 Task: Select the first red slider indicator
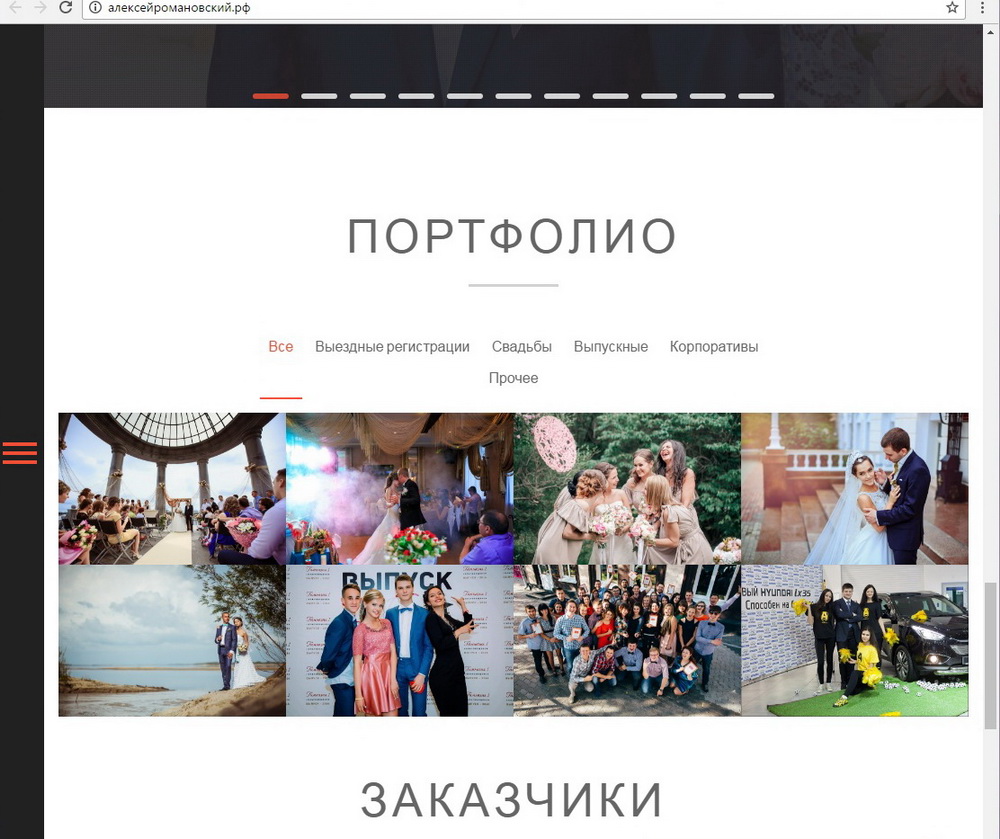pyautogui.click(x=270, y=96)
